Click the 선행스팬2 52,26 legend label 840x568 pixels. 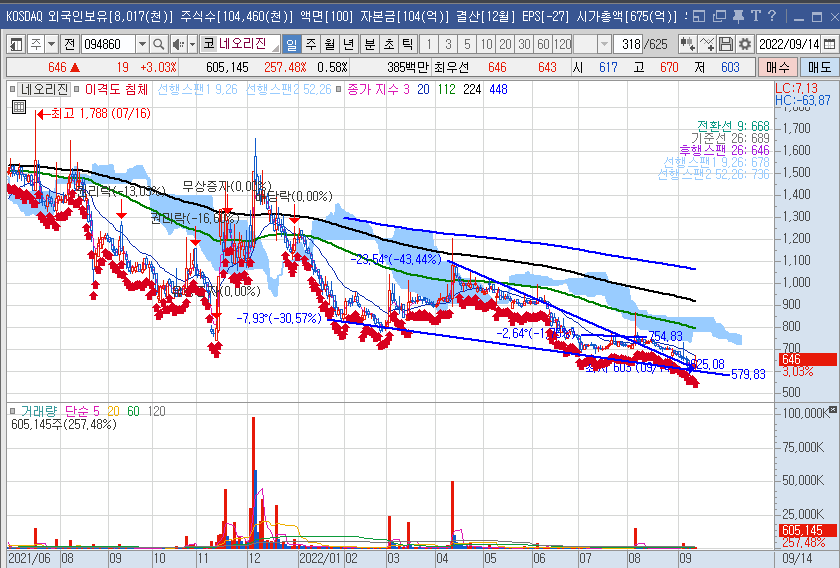tap(288, 89)
